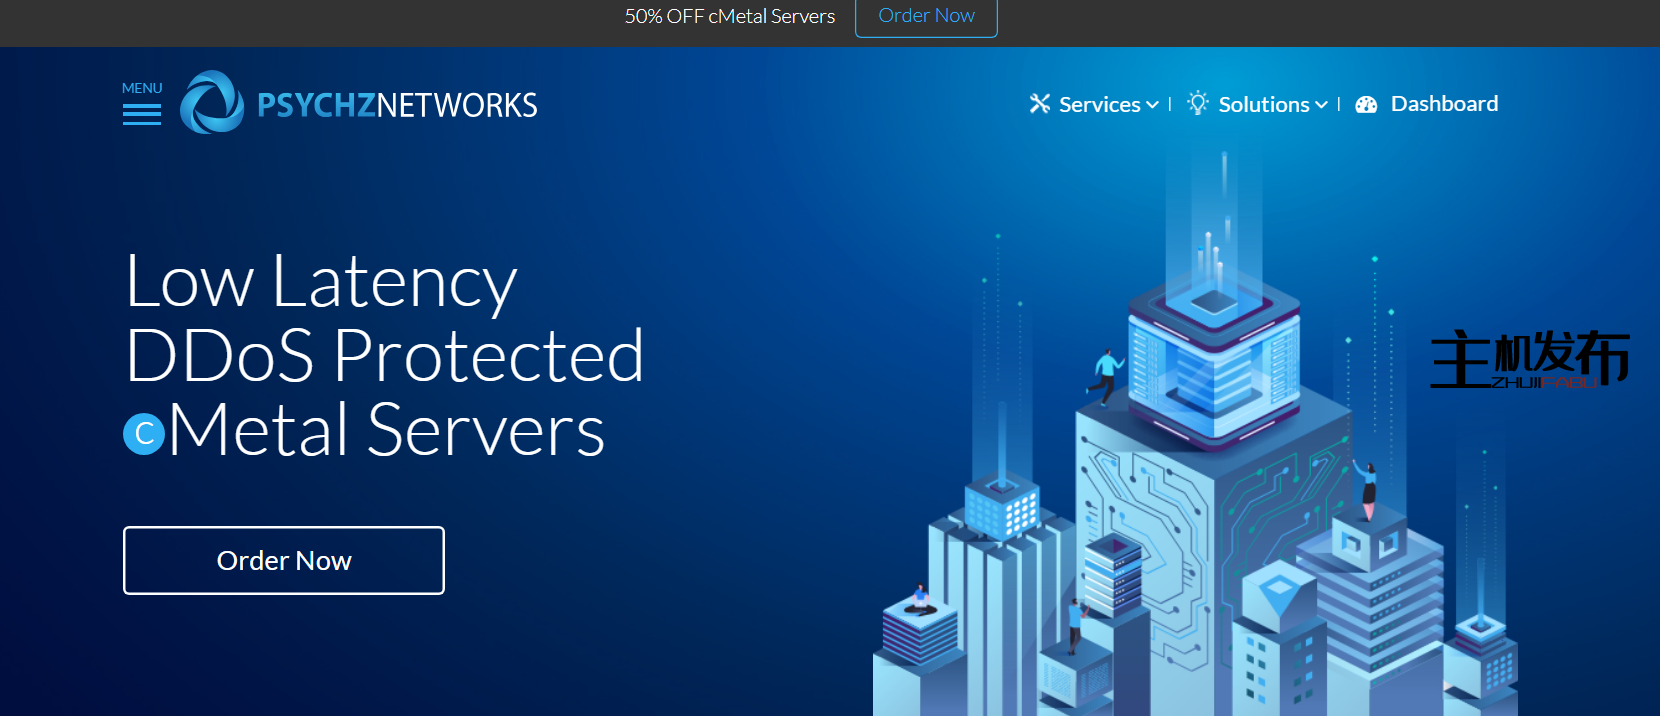Open the hamburger MENU icon

tap(141, 115)
